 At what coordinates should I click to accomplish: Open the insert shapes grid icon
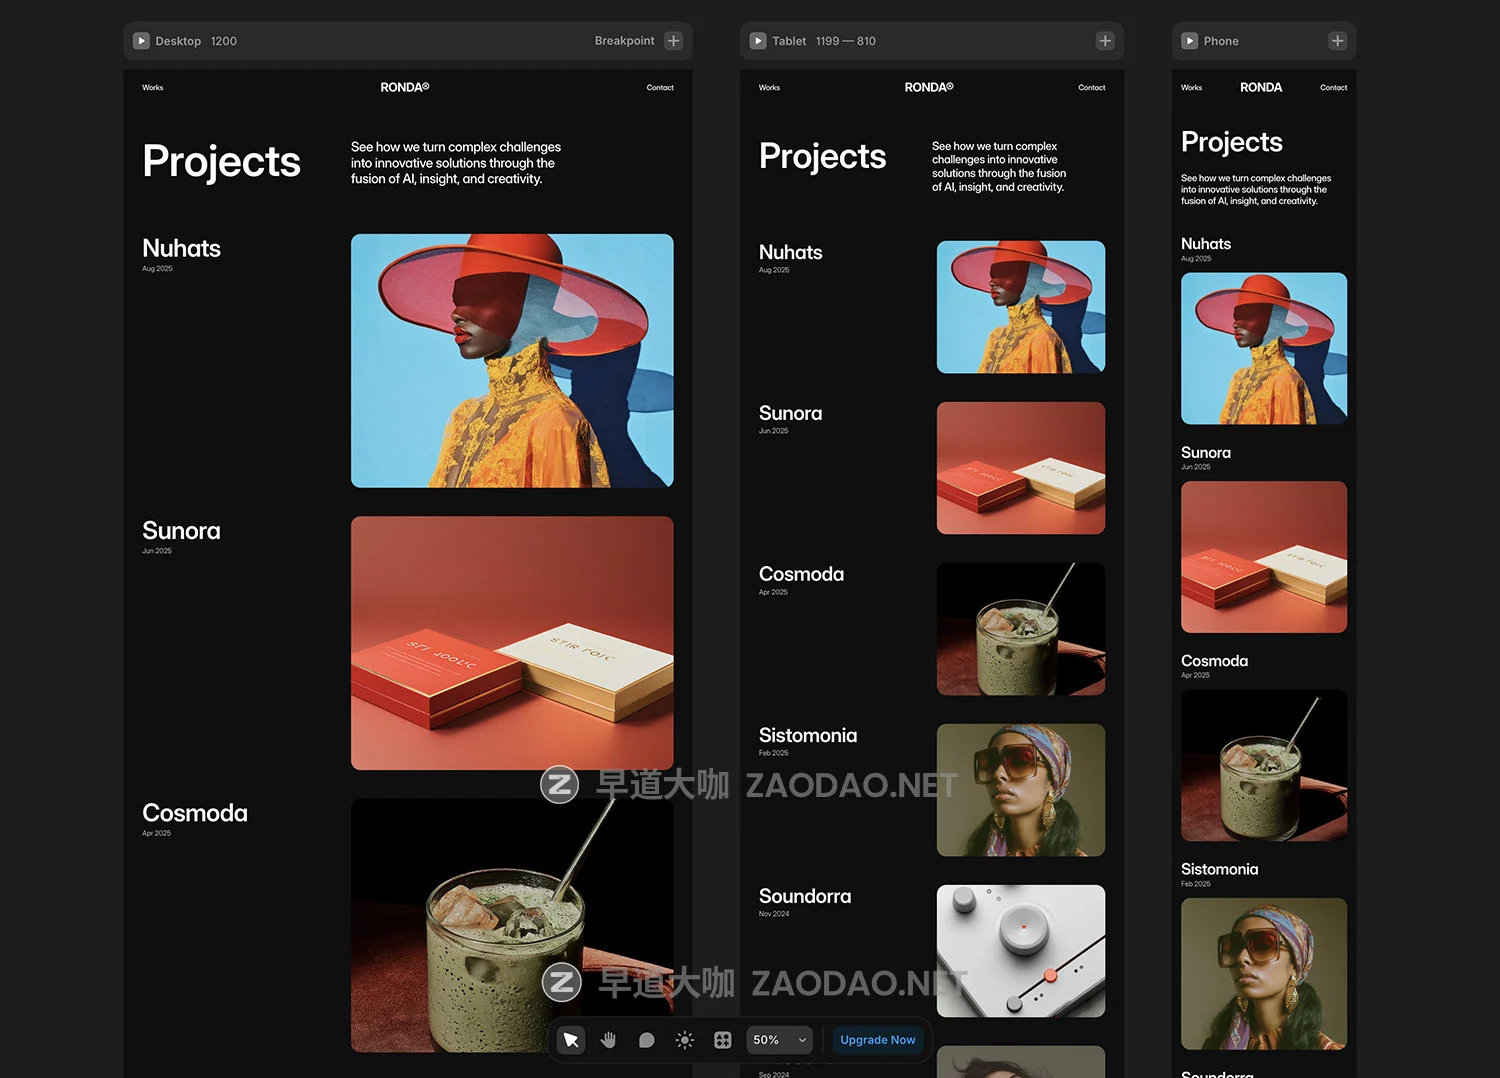coord(723,1040)
